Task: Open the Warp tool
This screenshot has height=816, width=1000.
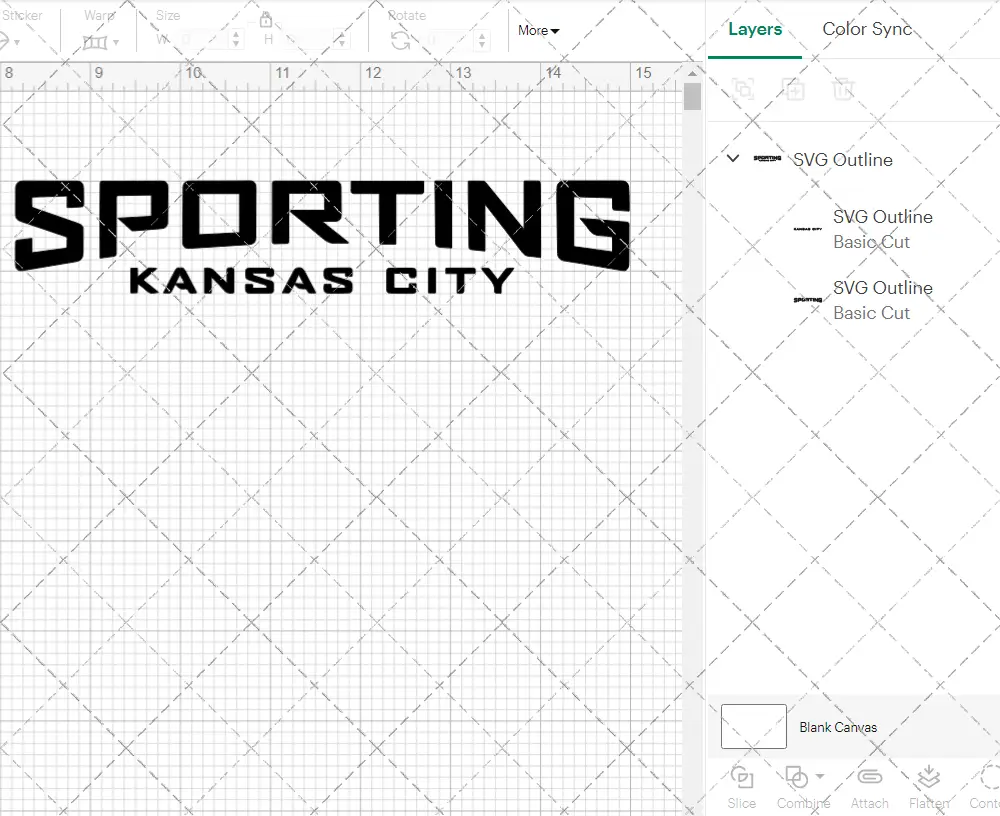Action: [x=97, y=40]
